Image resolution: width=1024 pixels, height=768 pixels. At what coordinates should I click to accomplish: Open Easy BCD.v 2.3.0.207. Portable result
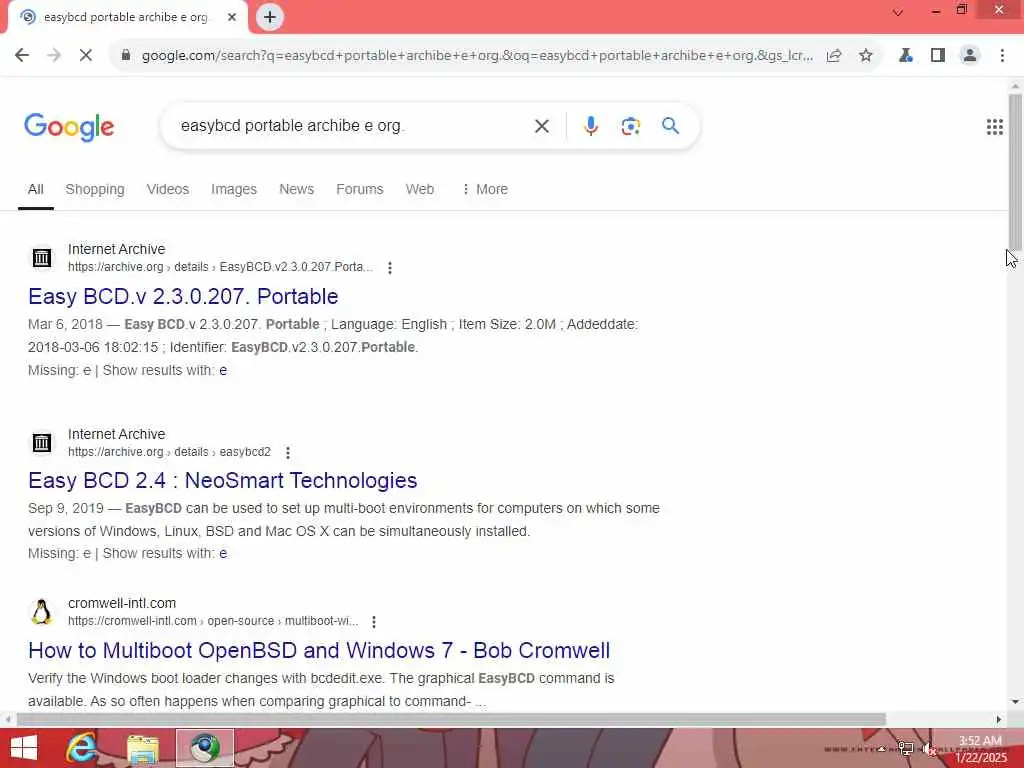coord(183,296)
